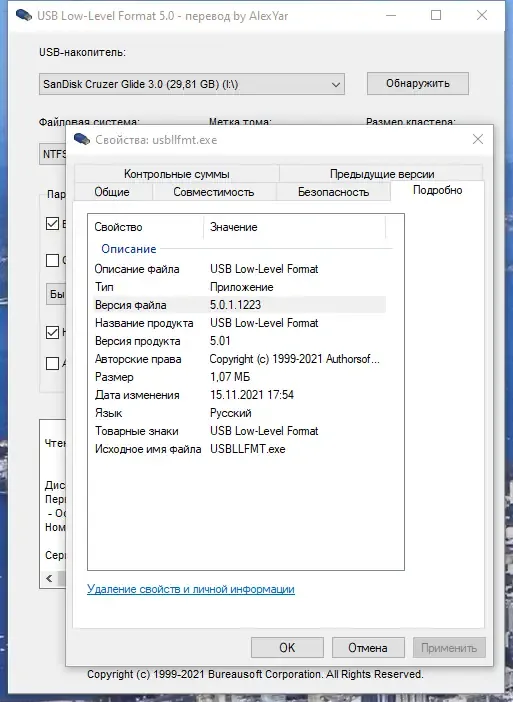The width and height of the screenshot is (513, 702).
Task: Click the left scroll arrow in info pane
Action: pyautogui.click(x=49, y=578)
